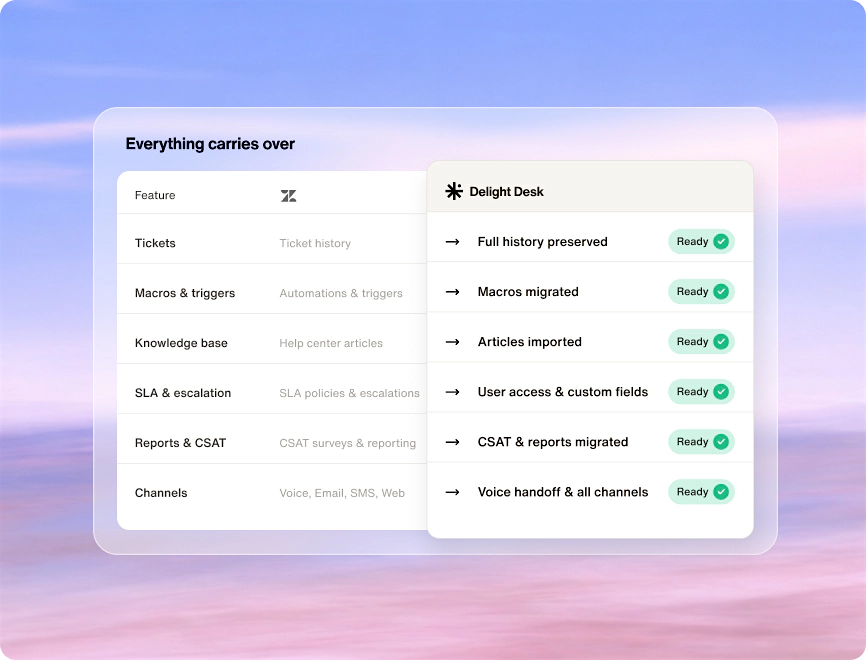This screenshot has height=660, width=866.
Task: Select the 'Knowledge base' feature cell
Action: 181,343
